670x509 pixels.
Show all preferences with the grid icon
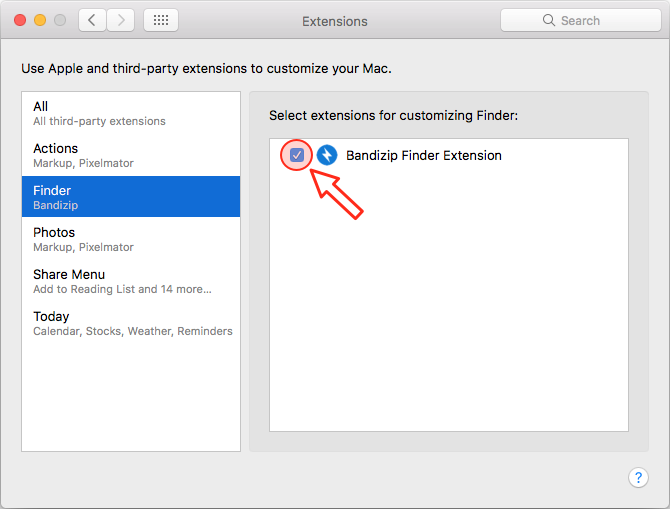click(x=161, y=20)
